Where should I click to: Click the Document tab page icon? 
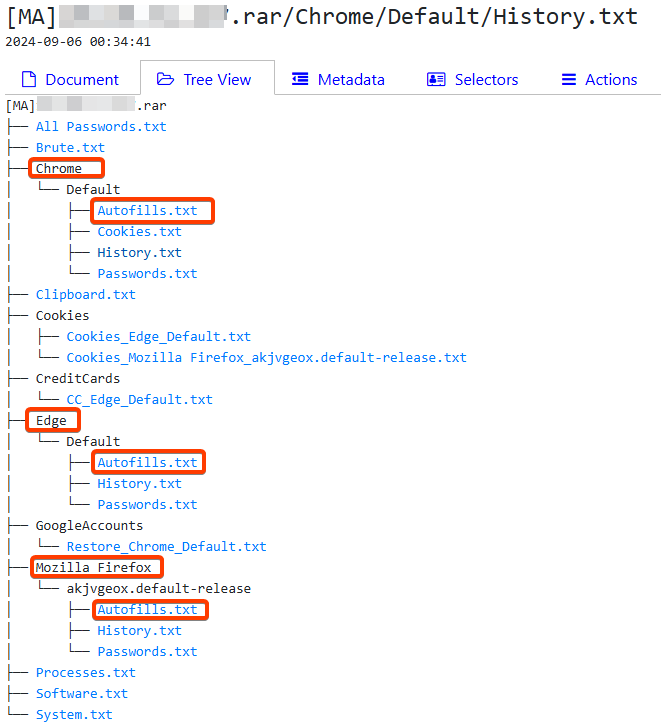(28, 80)
